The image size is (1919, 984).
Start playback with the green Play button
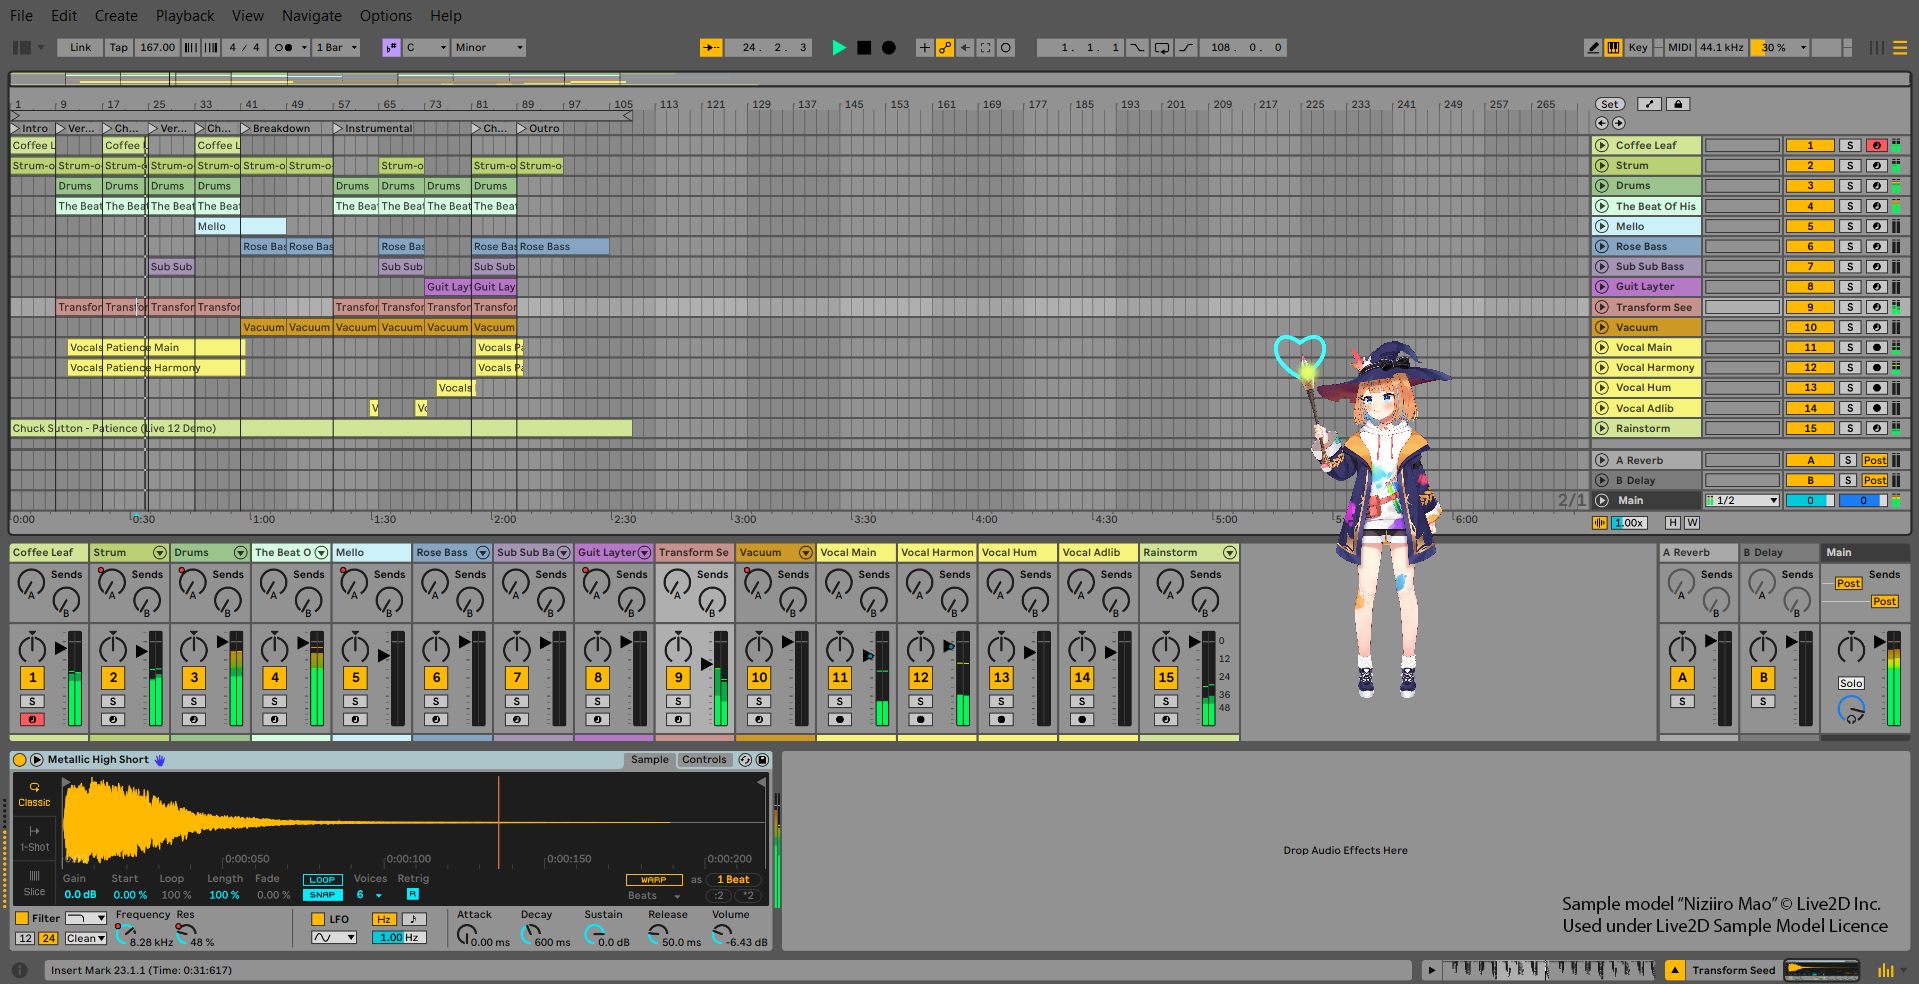(839, 47)
